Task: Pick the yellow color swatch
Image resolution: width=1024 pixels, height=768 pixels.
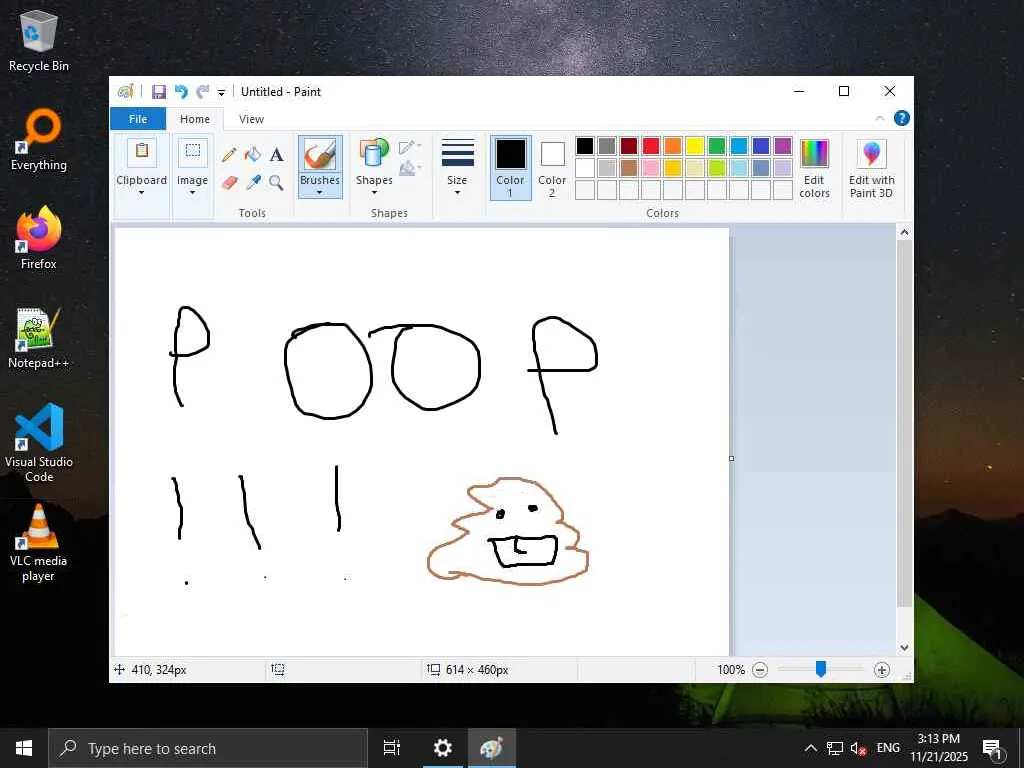Action: (695, 146)
